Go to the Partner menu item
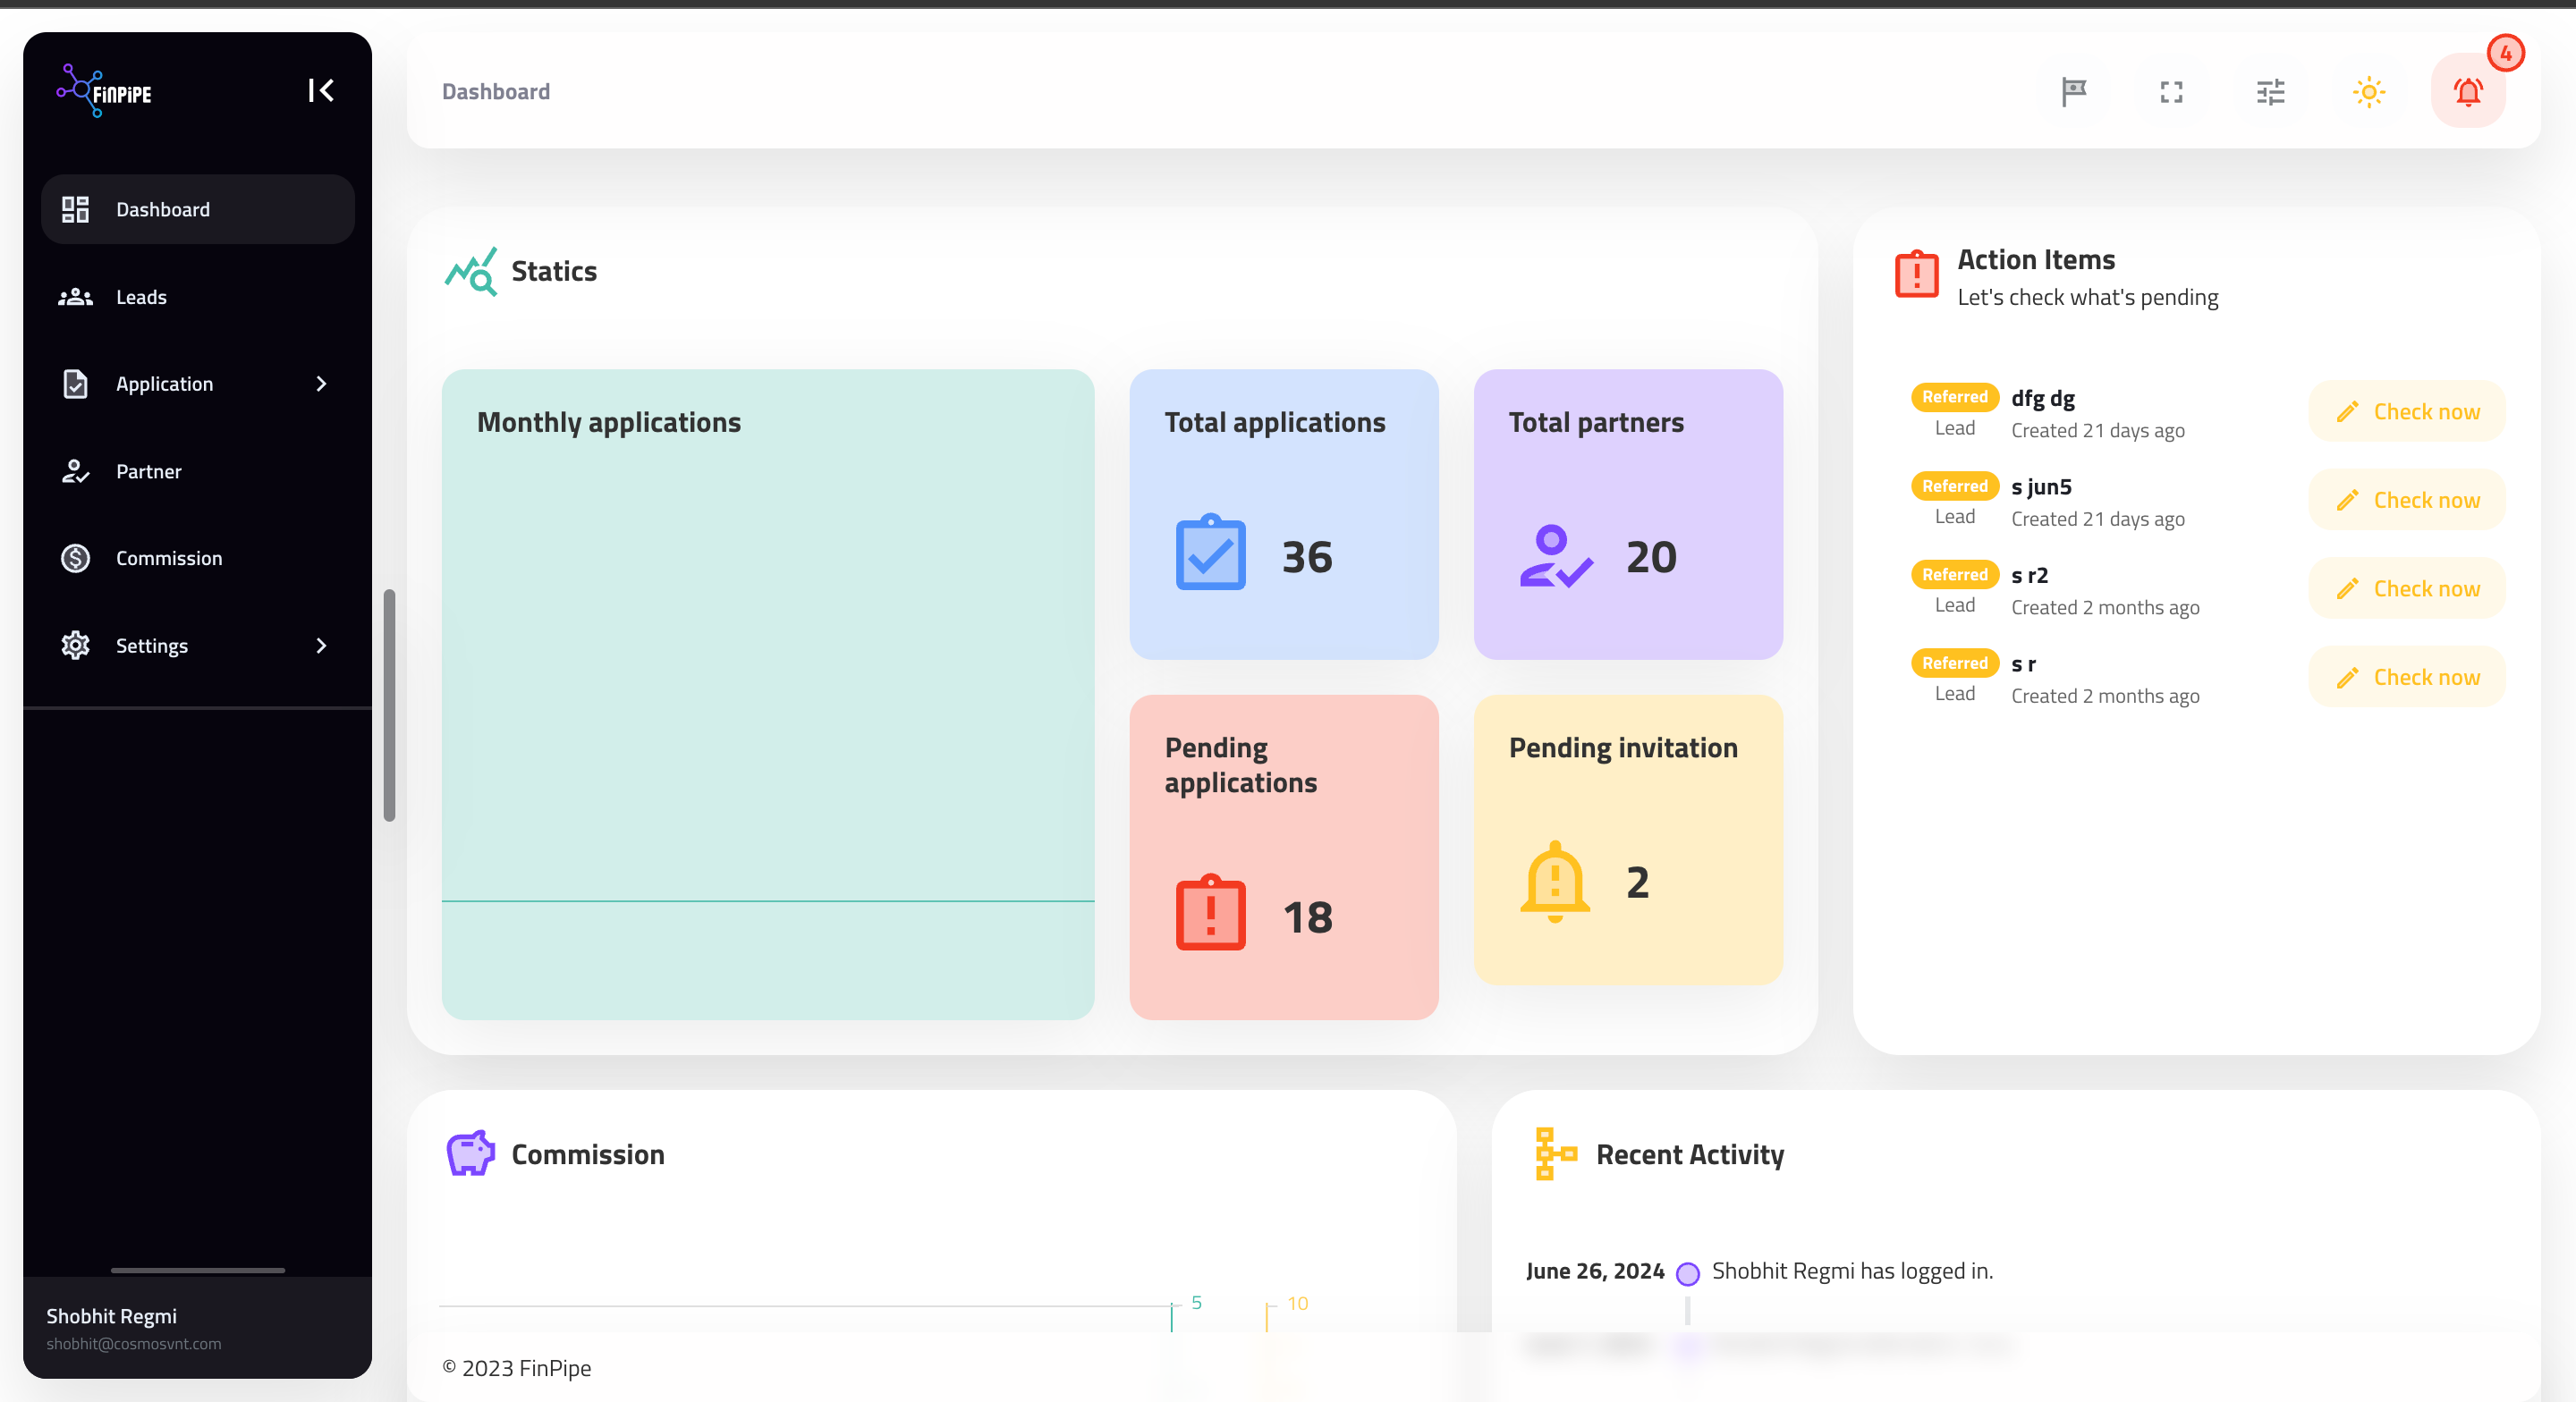The width and height of the screenshot is (2576, 1402). [148, 471]
